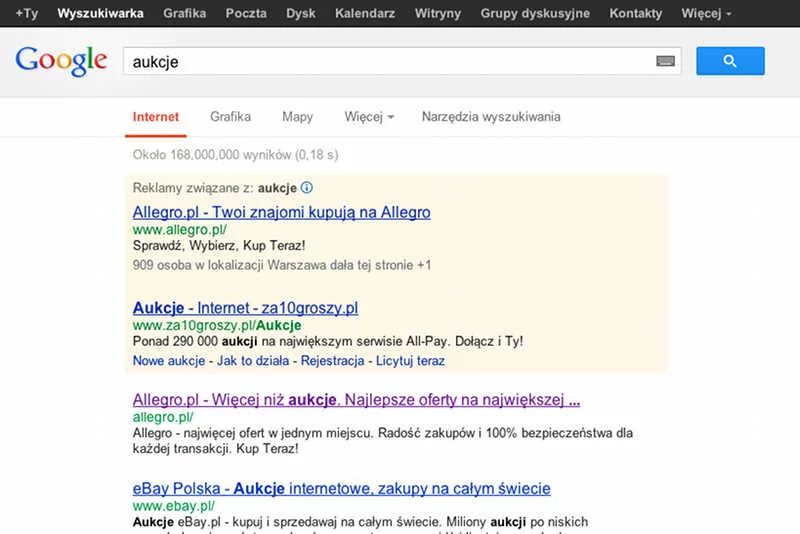The height and width of the screenshot is (534, 800).
Task: Click the text Sprawdź, Wybierz, Kup Teraz!
Action: pos(219,245)
